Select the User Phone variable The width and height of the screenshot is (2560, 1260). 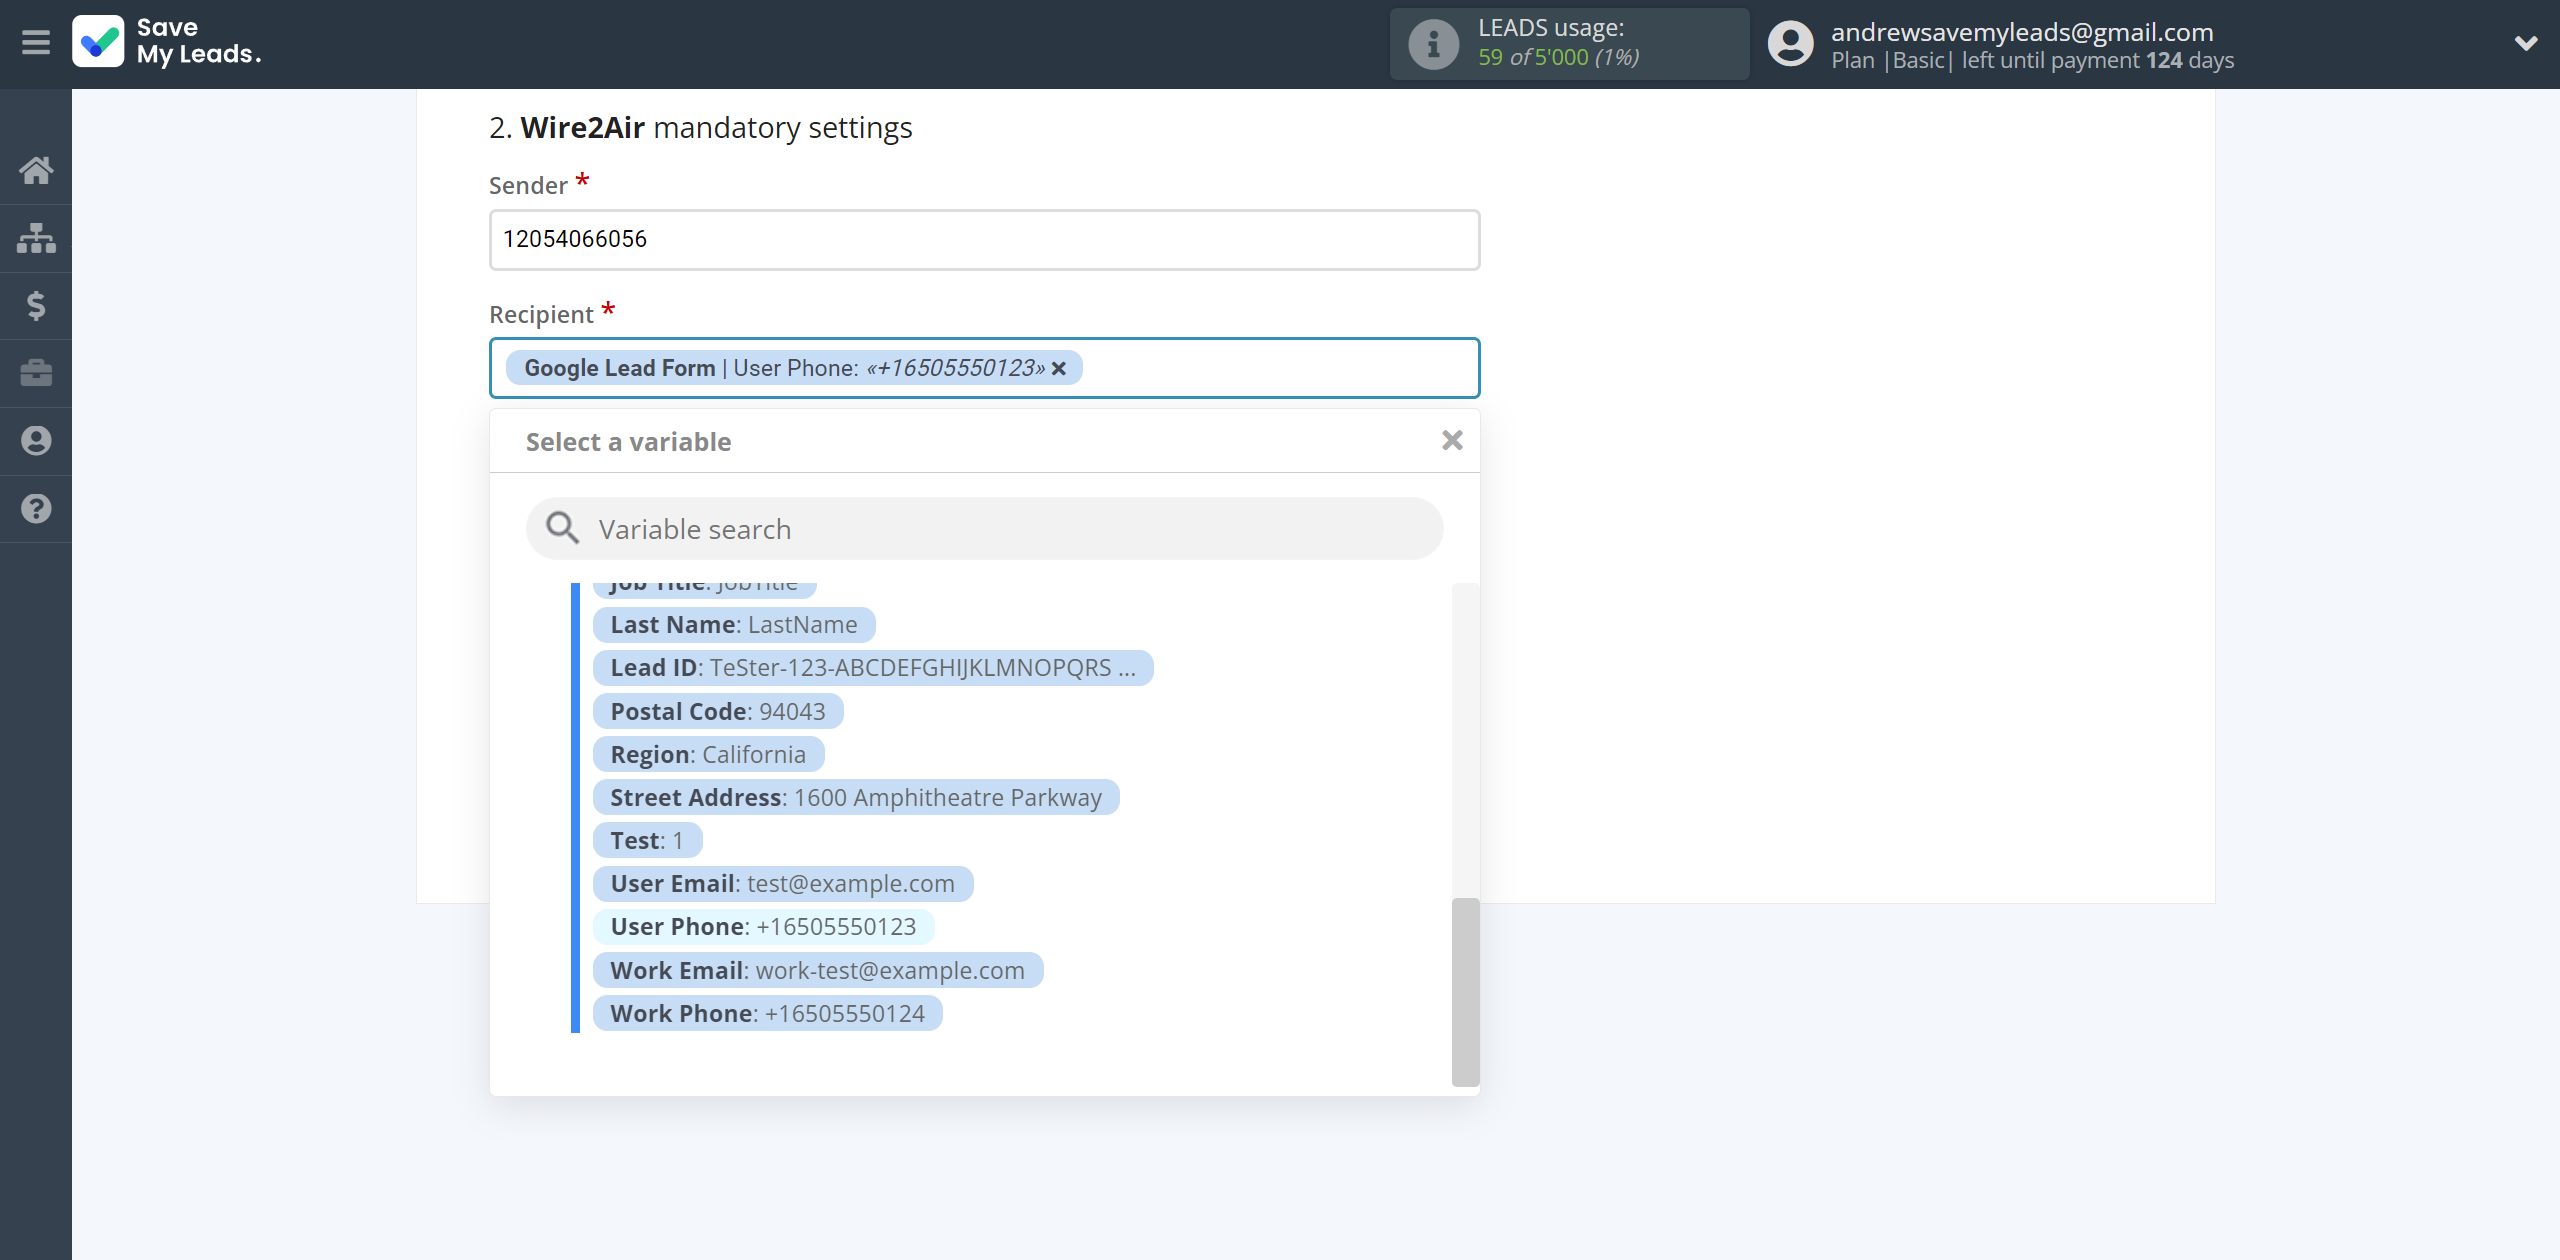click(x=763, y=927)
